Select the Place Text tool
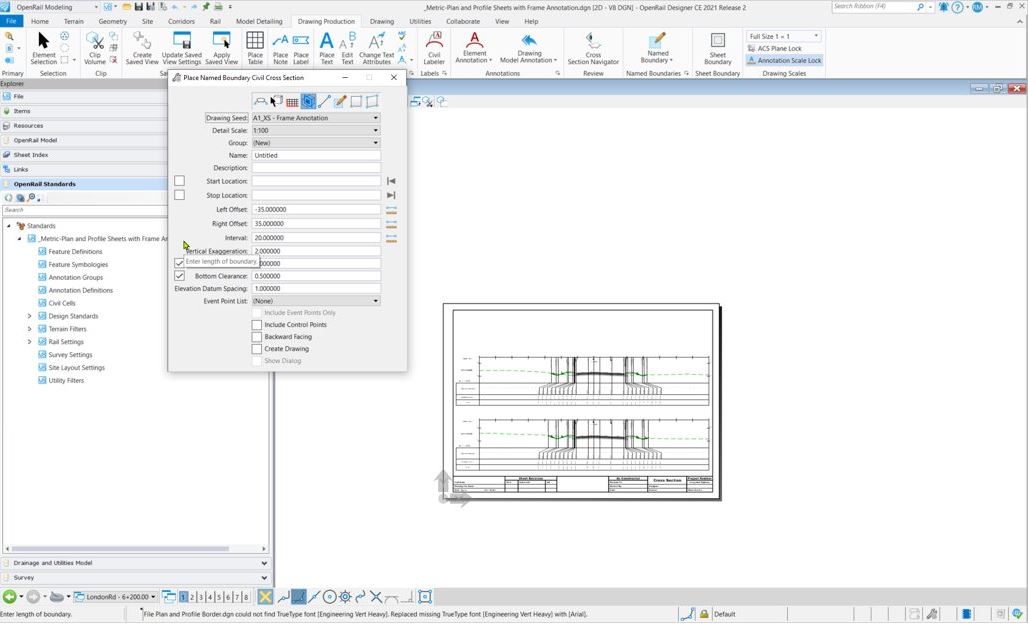 tap(327, 44)
